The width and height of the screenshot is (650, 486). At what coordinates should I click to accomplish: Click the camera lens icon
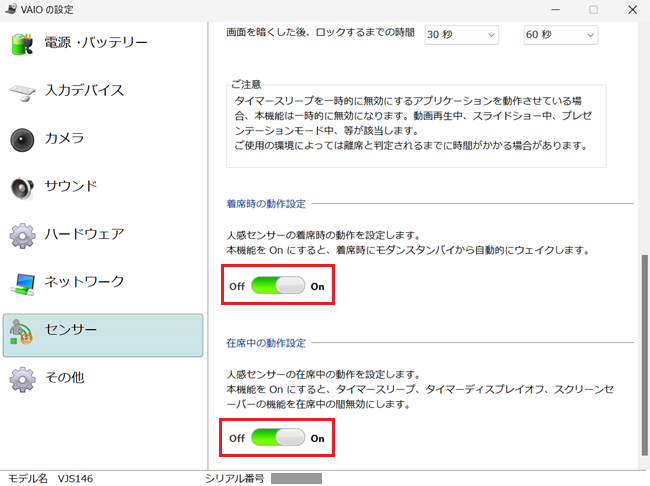[22, 140]
